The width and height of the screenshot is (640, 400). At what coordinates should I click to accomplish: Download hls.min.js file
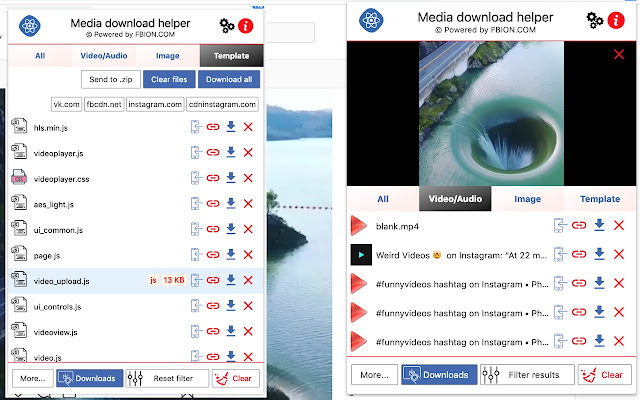pos(231,127)
